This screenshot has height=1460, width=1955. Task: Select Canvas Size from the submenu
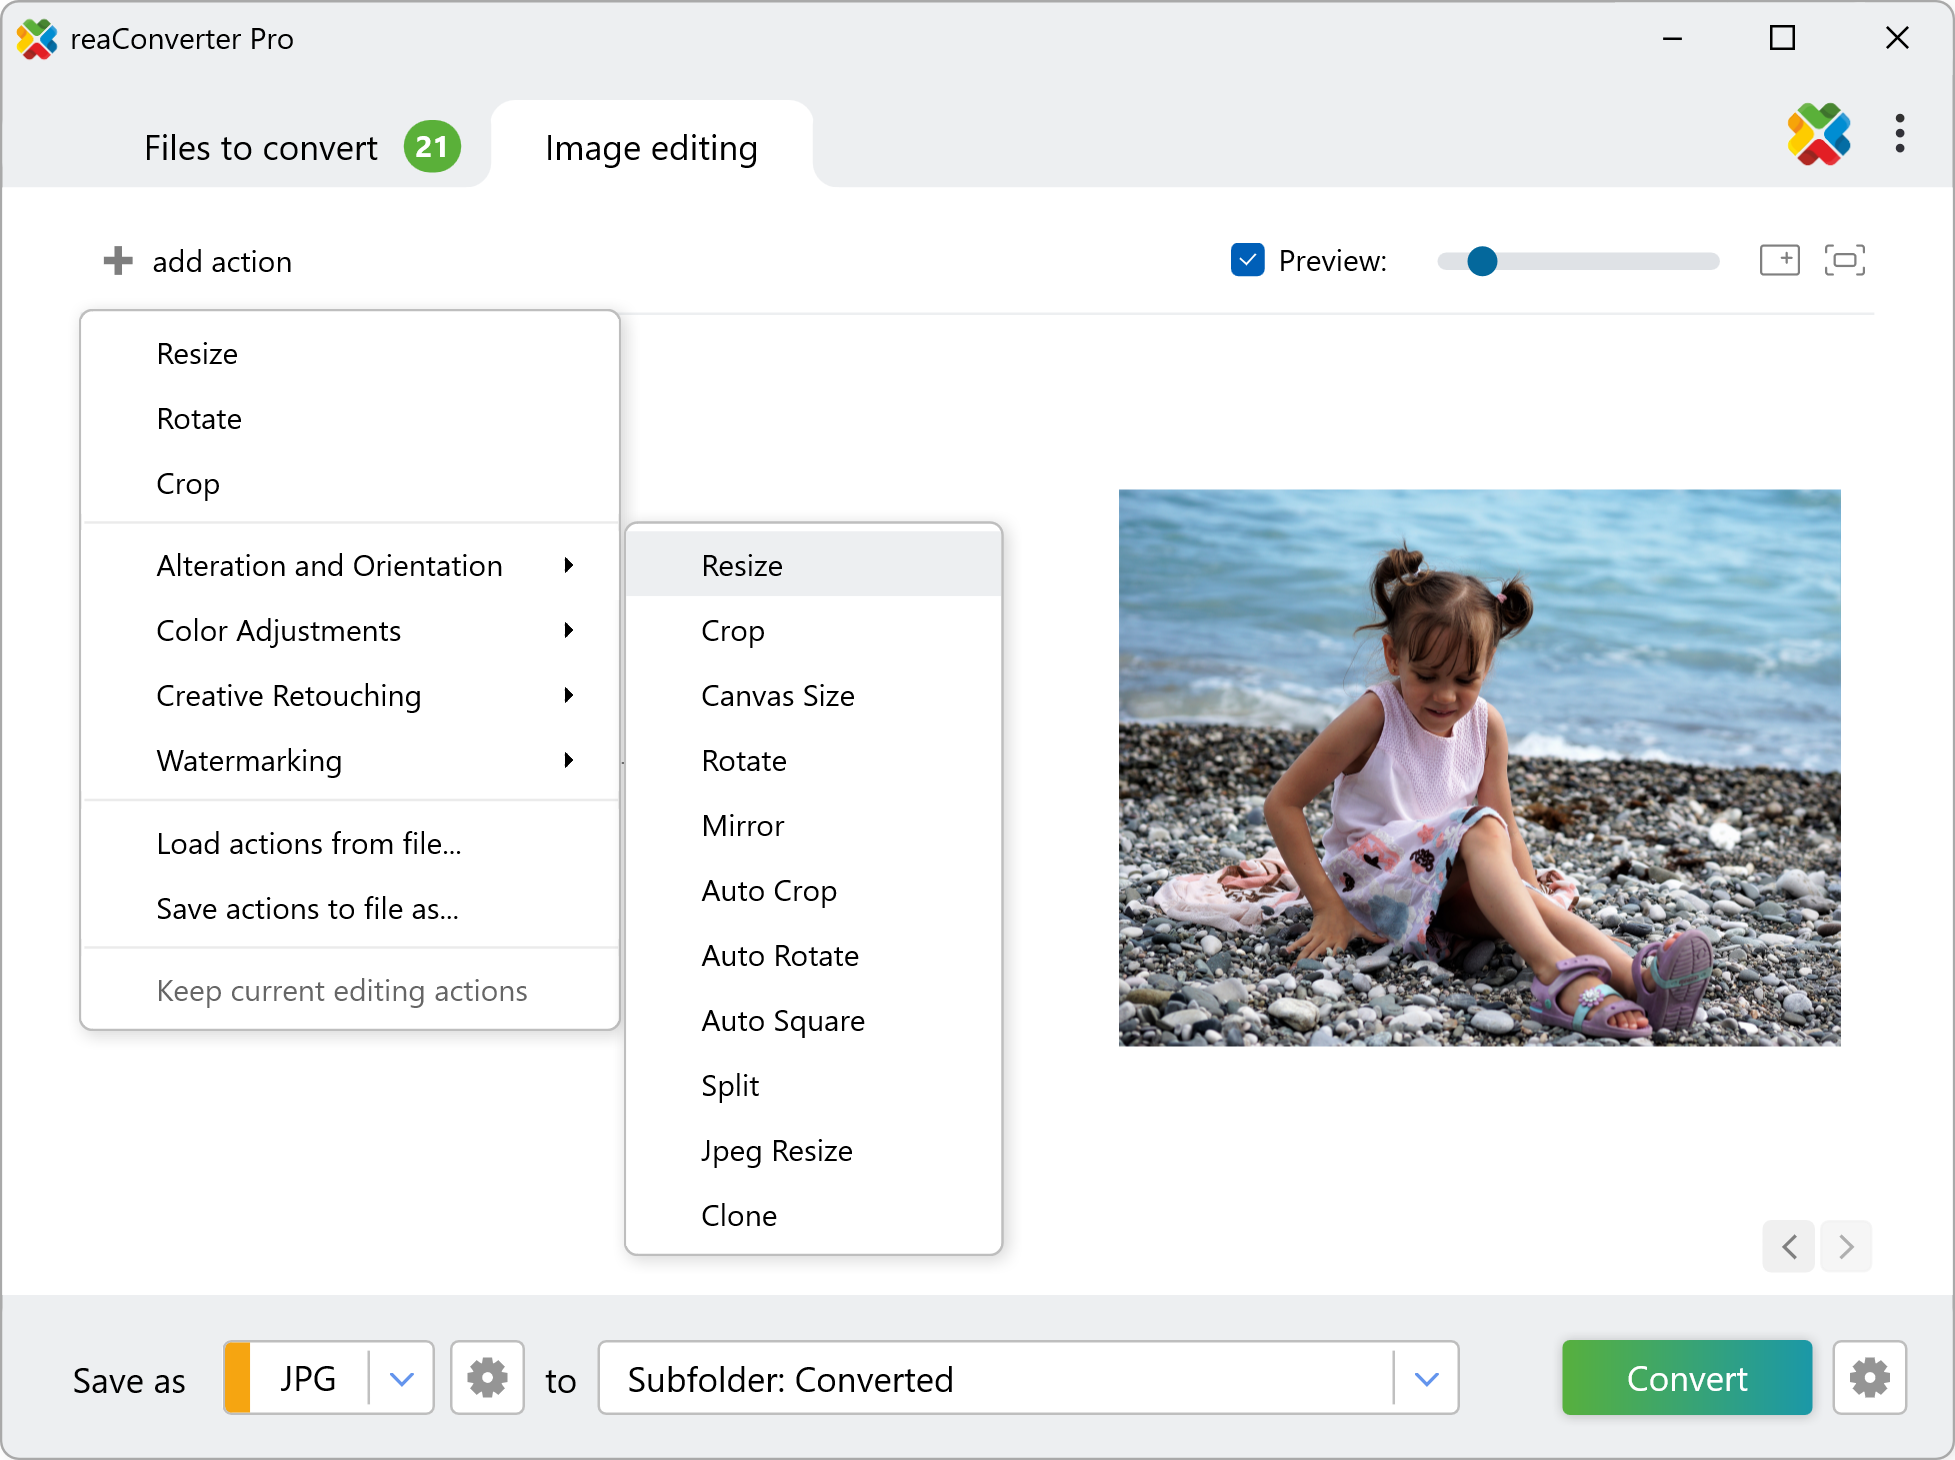coord(777,696)
